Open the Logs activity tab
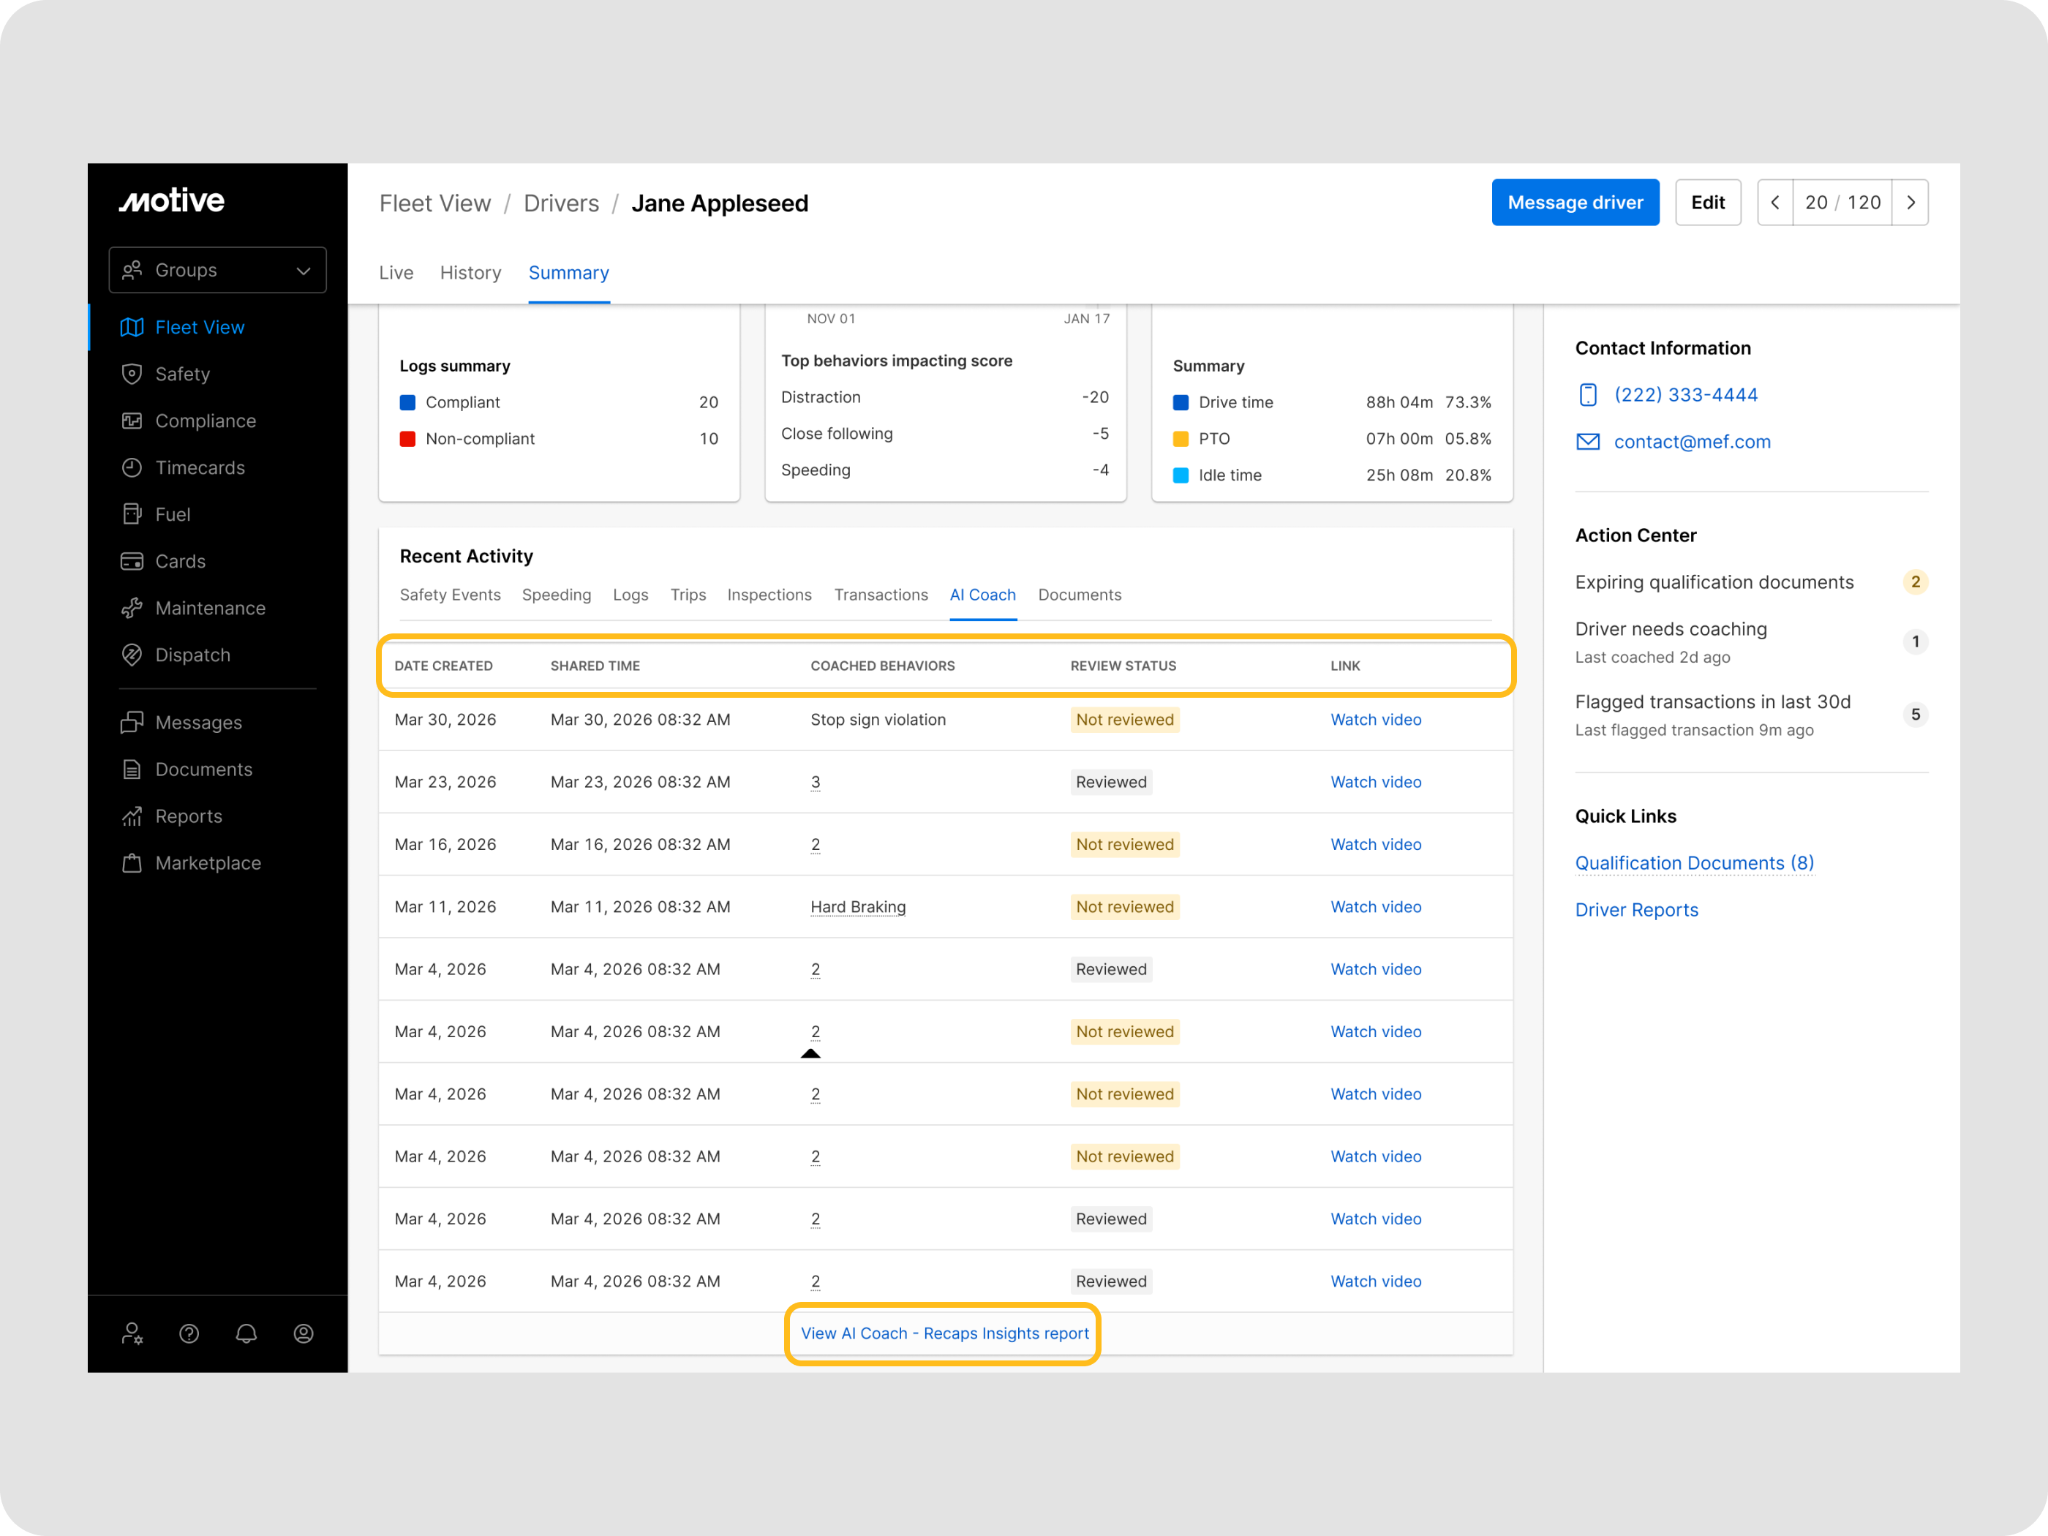2048x1536 pixels. click(x=631, y=595)
